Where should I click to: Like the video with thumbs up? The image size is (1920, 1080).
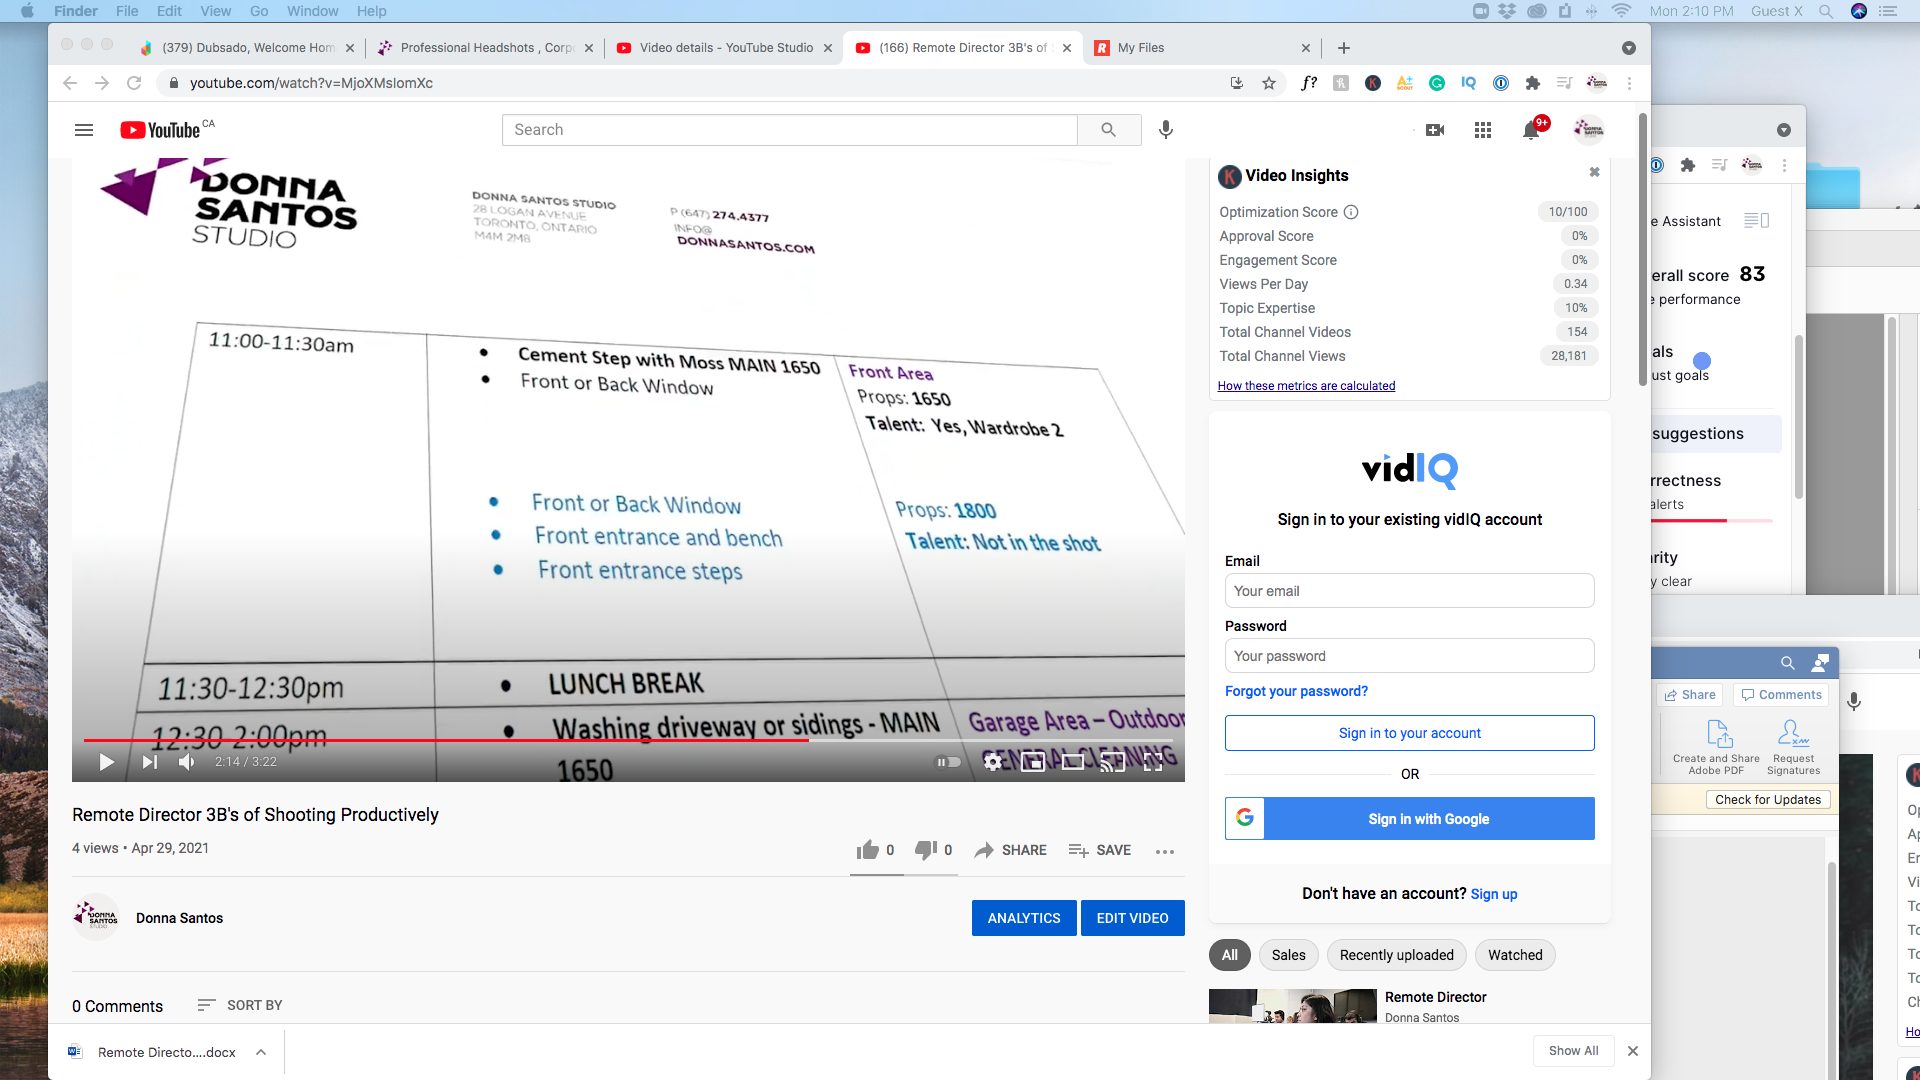click(x=875, y=850)
